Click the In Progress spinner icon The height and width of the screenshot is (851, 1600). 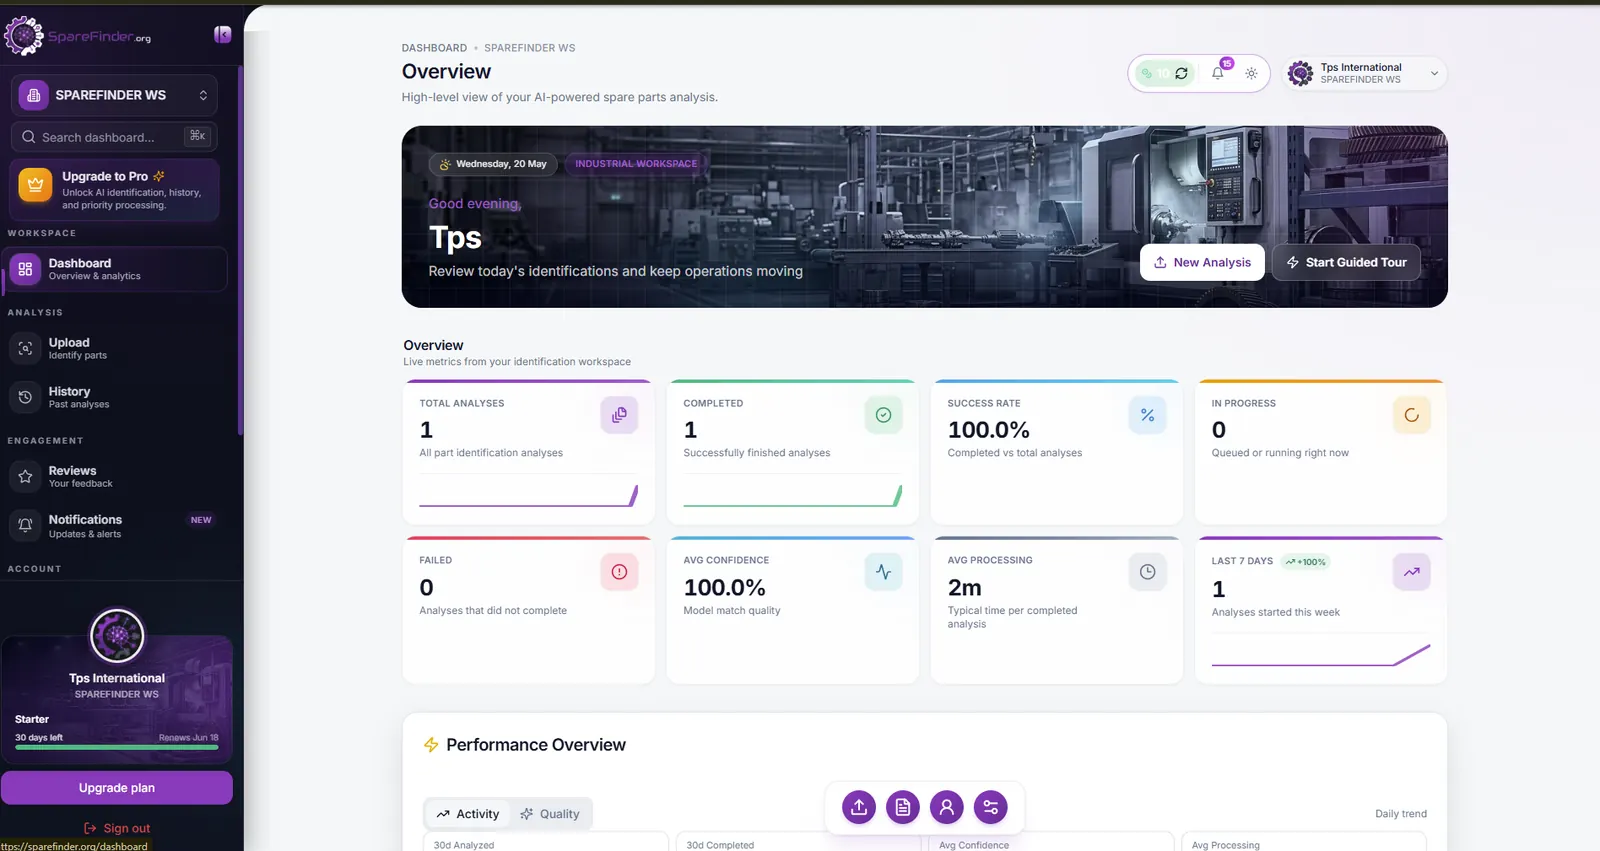point(1411,415)
